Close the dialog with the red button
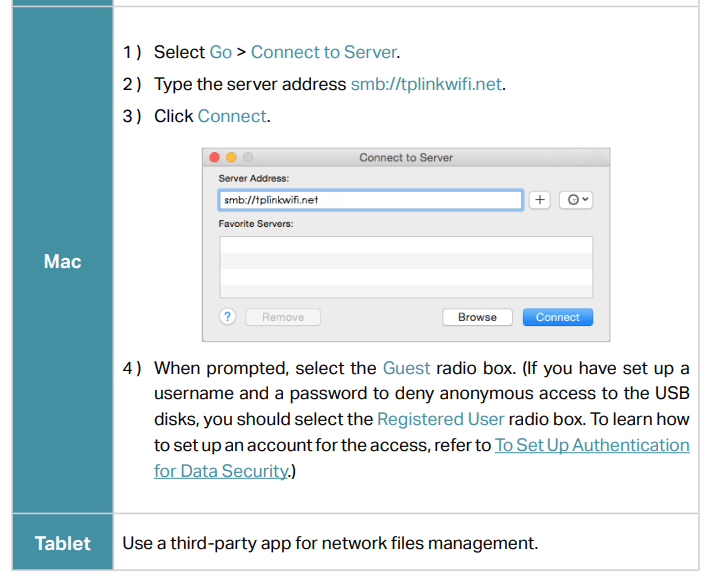Image resolution: width=707 pixels, height=579 pixels. (213, 158)
